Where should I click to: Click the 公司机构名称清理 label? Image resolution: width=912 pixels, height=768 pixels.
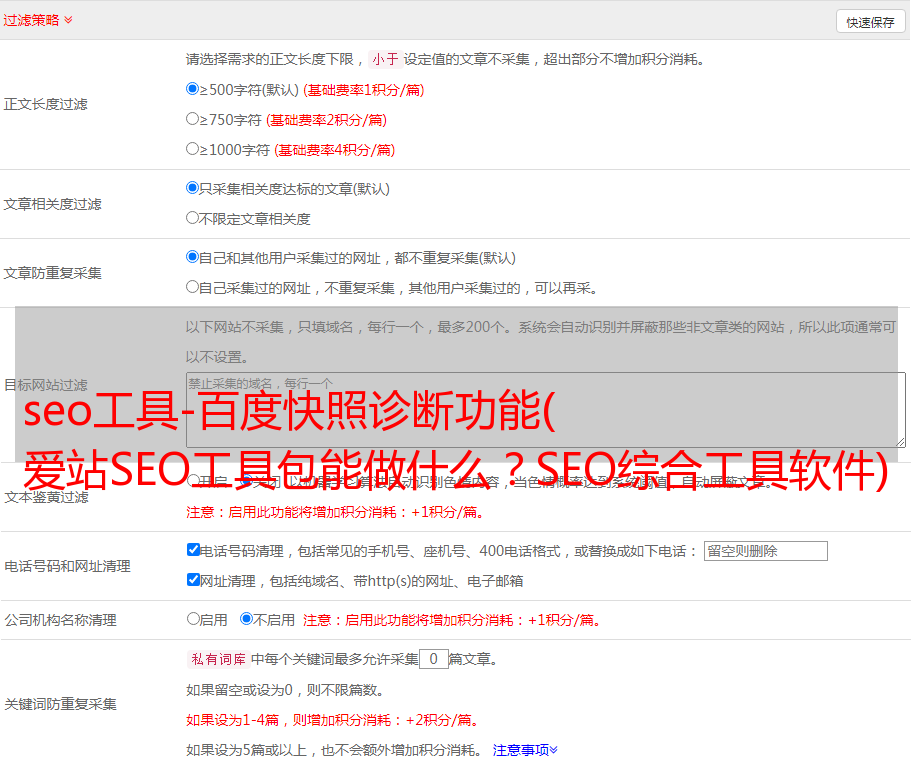(60, 620)
